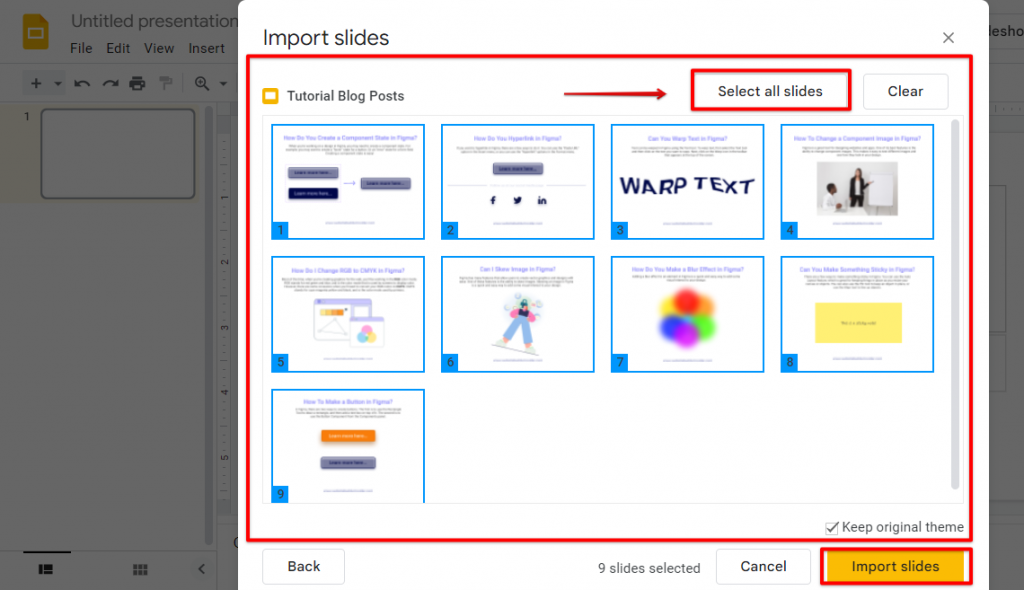Open the Zoom level dropdown arrow

[x=221, y=83]
